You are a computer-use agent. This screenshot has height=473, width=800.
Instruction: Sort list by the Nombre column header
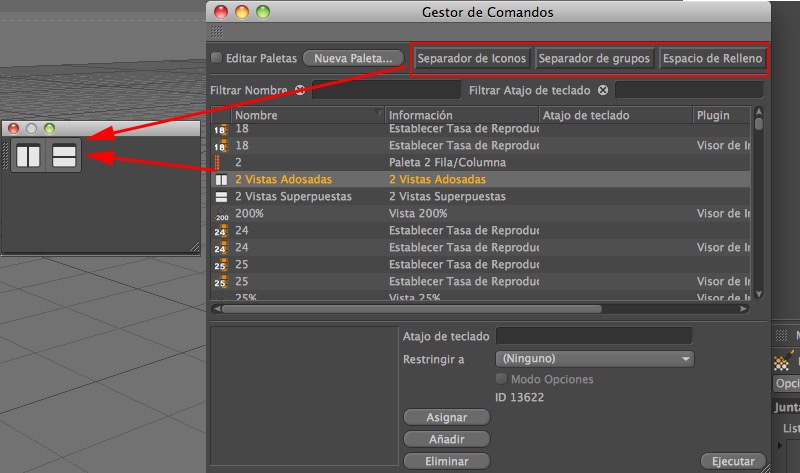pyautogui.click(x=300, y=115)
